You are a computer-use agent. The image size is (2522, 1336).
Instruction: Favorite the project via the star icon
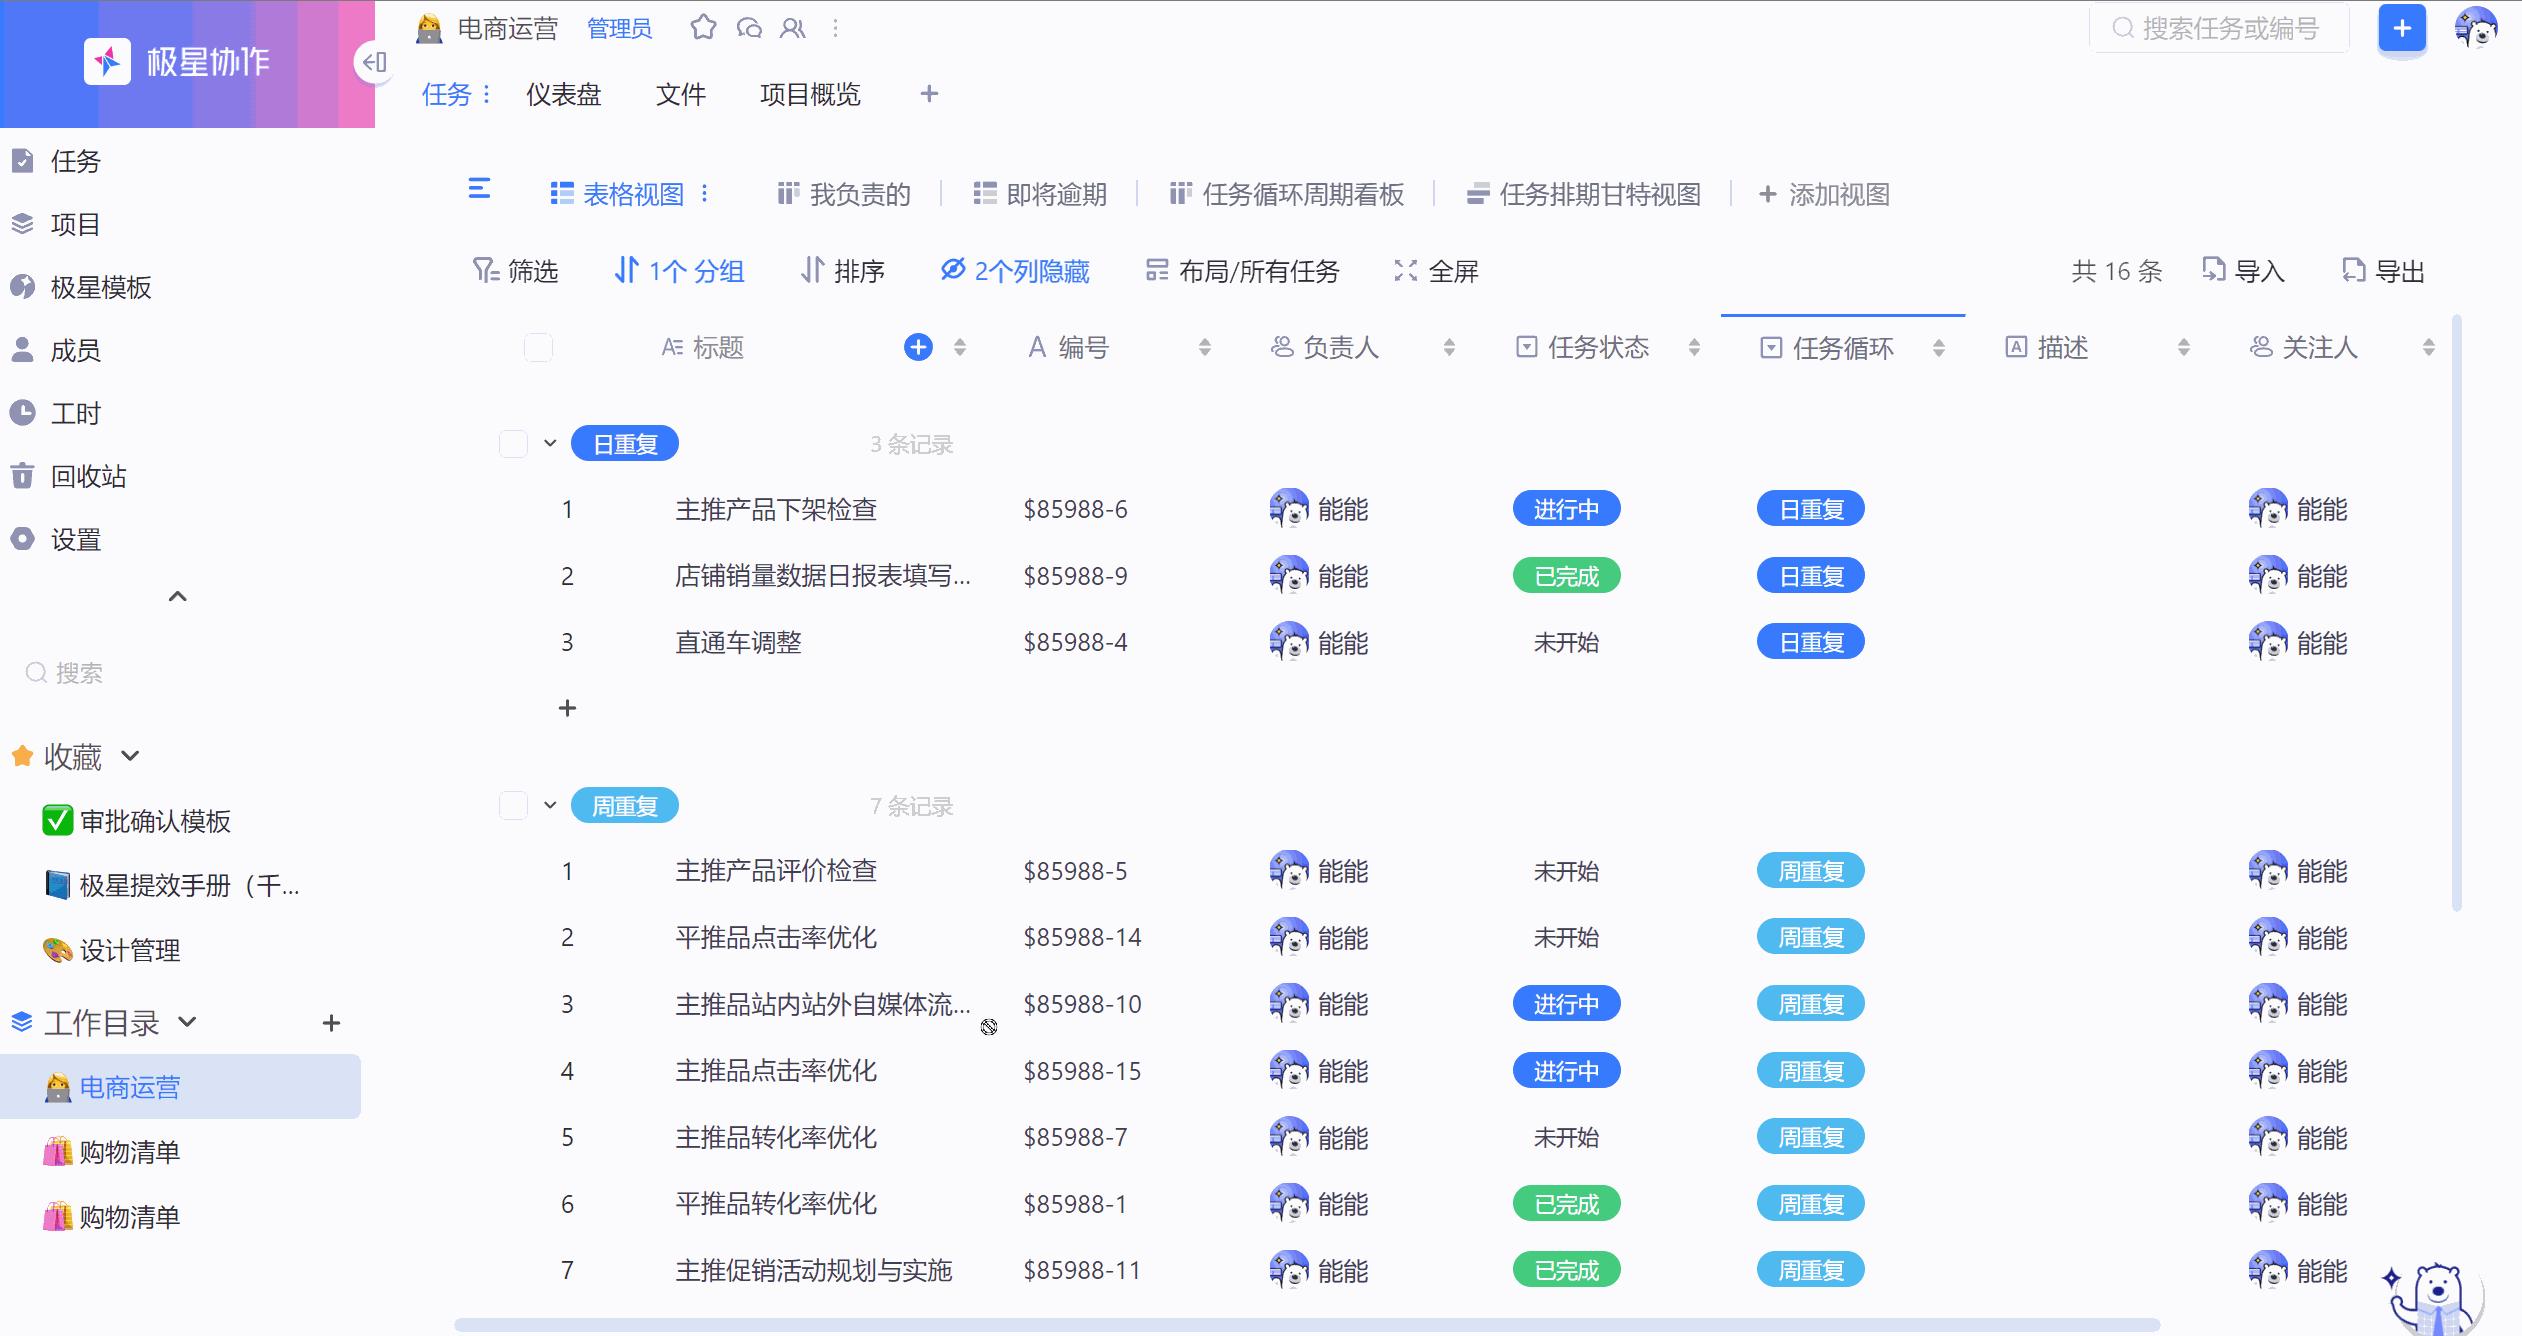(703, 27)
